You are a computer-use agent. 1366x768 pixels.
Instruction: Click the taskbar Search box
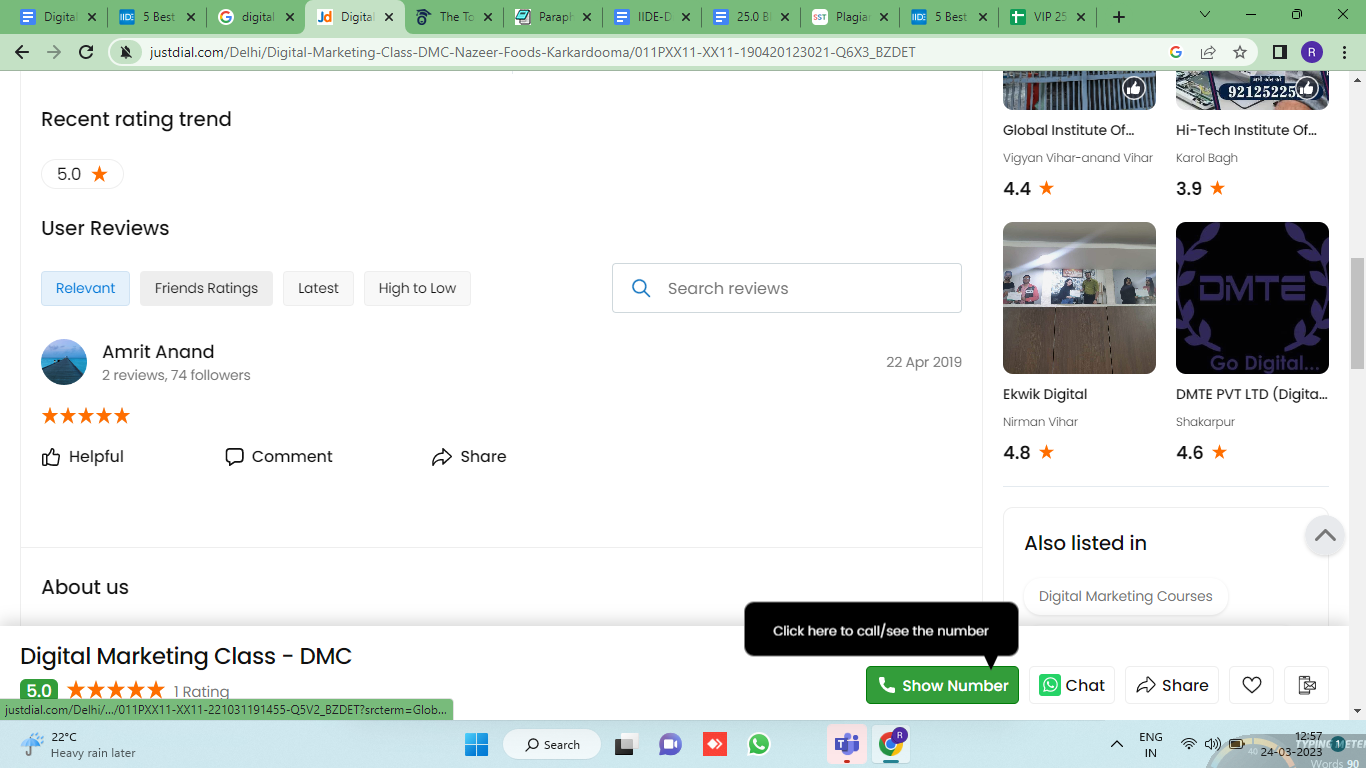point(551,744)
